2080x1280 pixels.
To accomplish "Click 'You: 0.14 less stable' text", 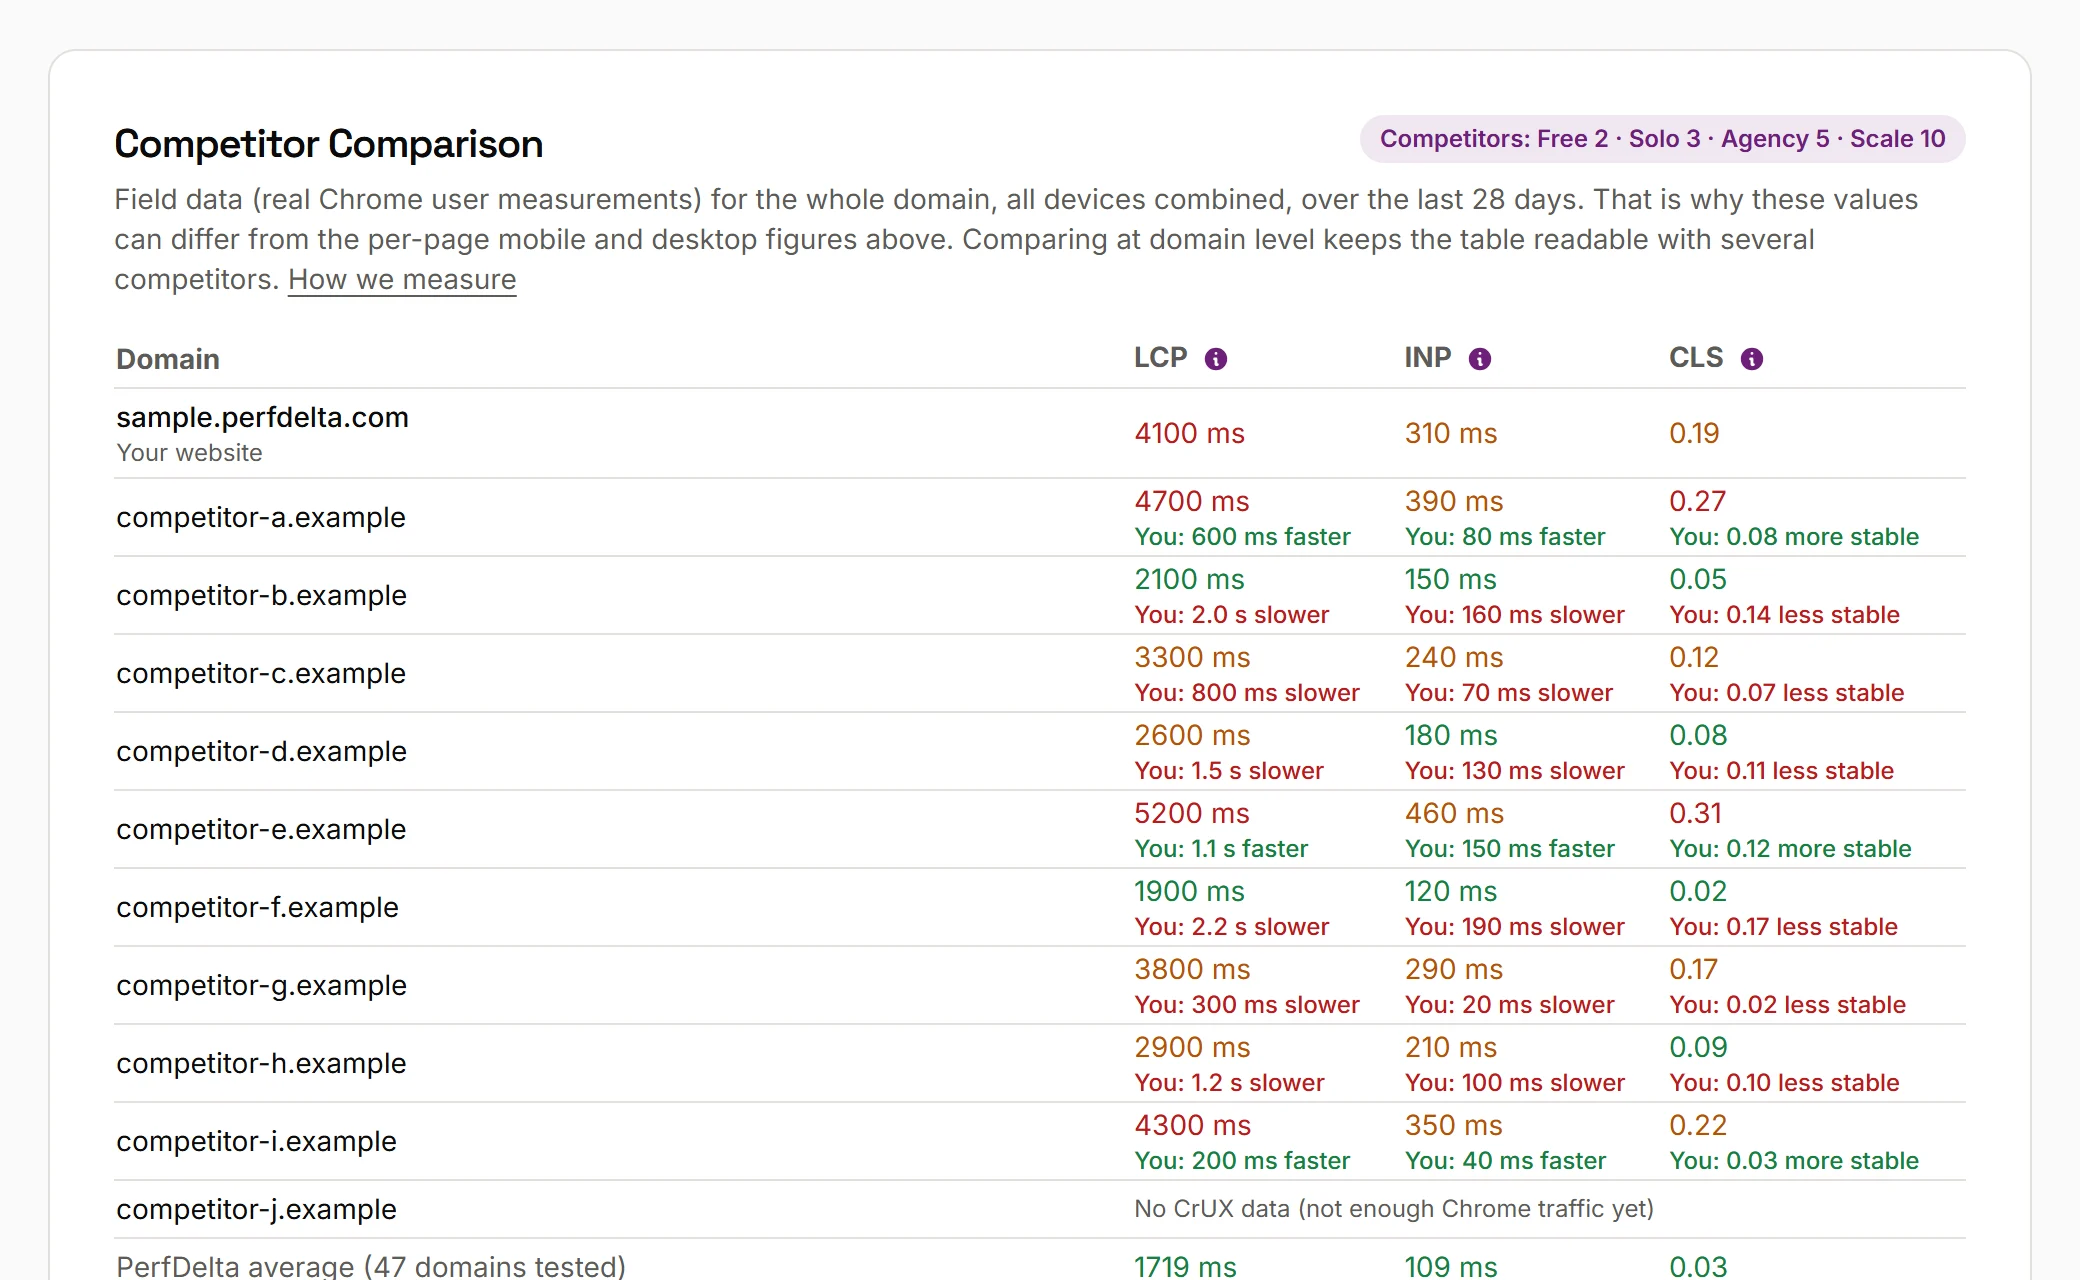I will pos(1784,615).
